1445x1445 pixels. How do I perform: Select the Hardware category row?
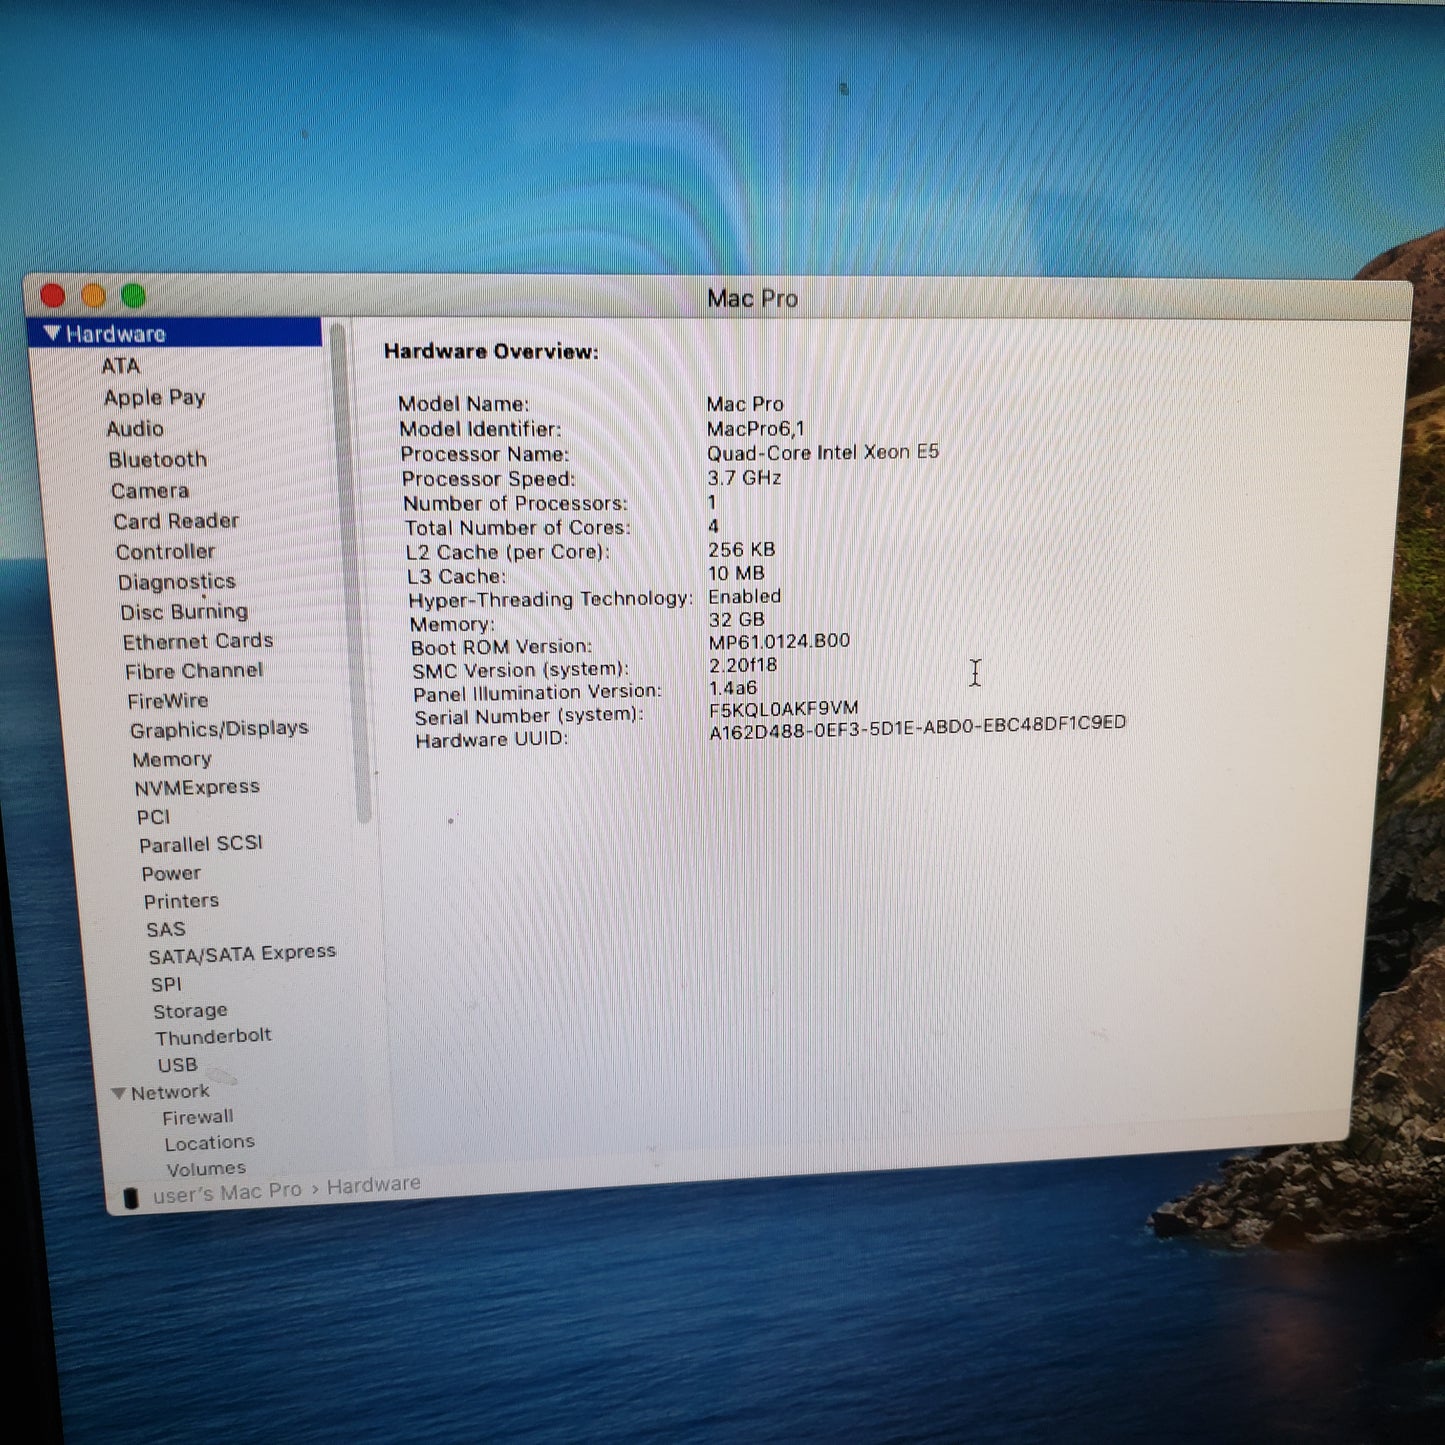point(175,333)
